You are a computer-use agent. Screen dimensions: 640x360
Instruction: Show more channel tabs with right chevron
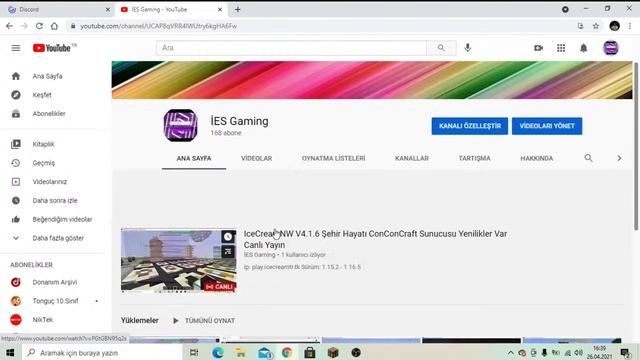(x=619, y=158)
